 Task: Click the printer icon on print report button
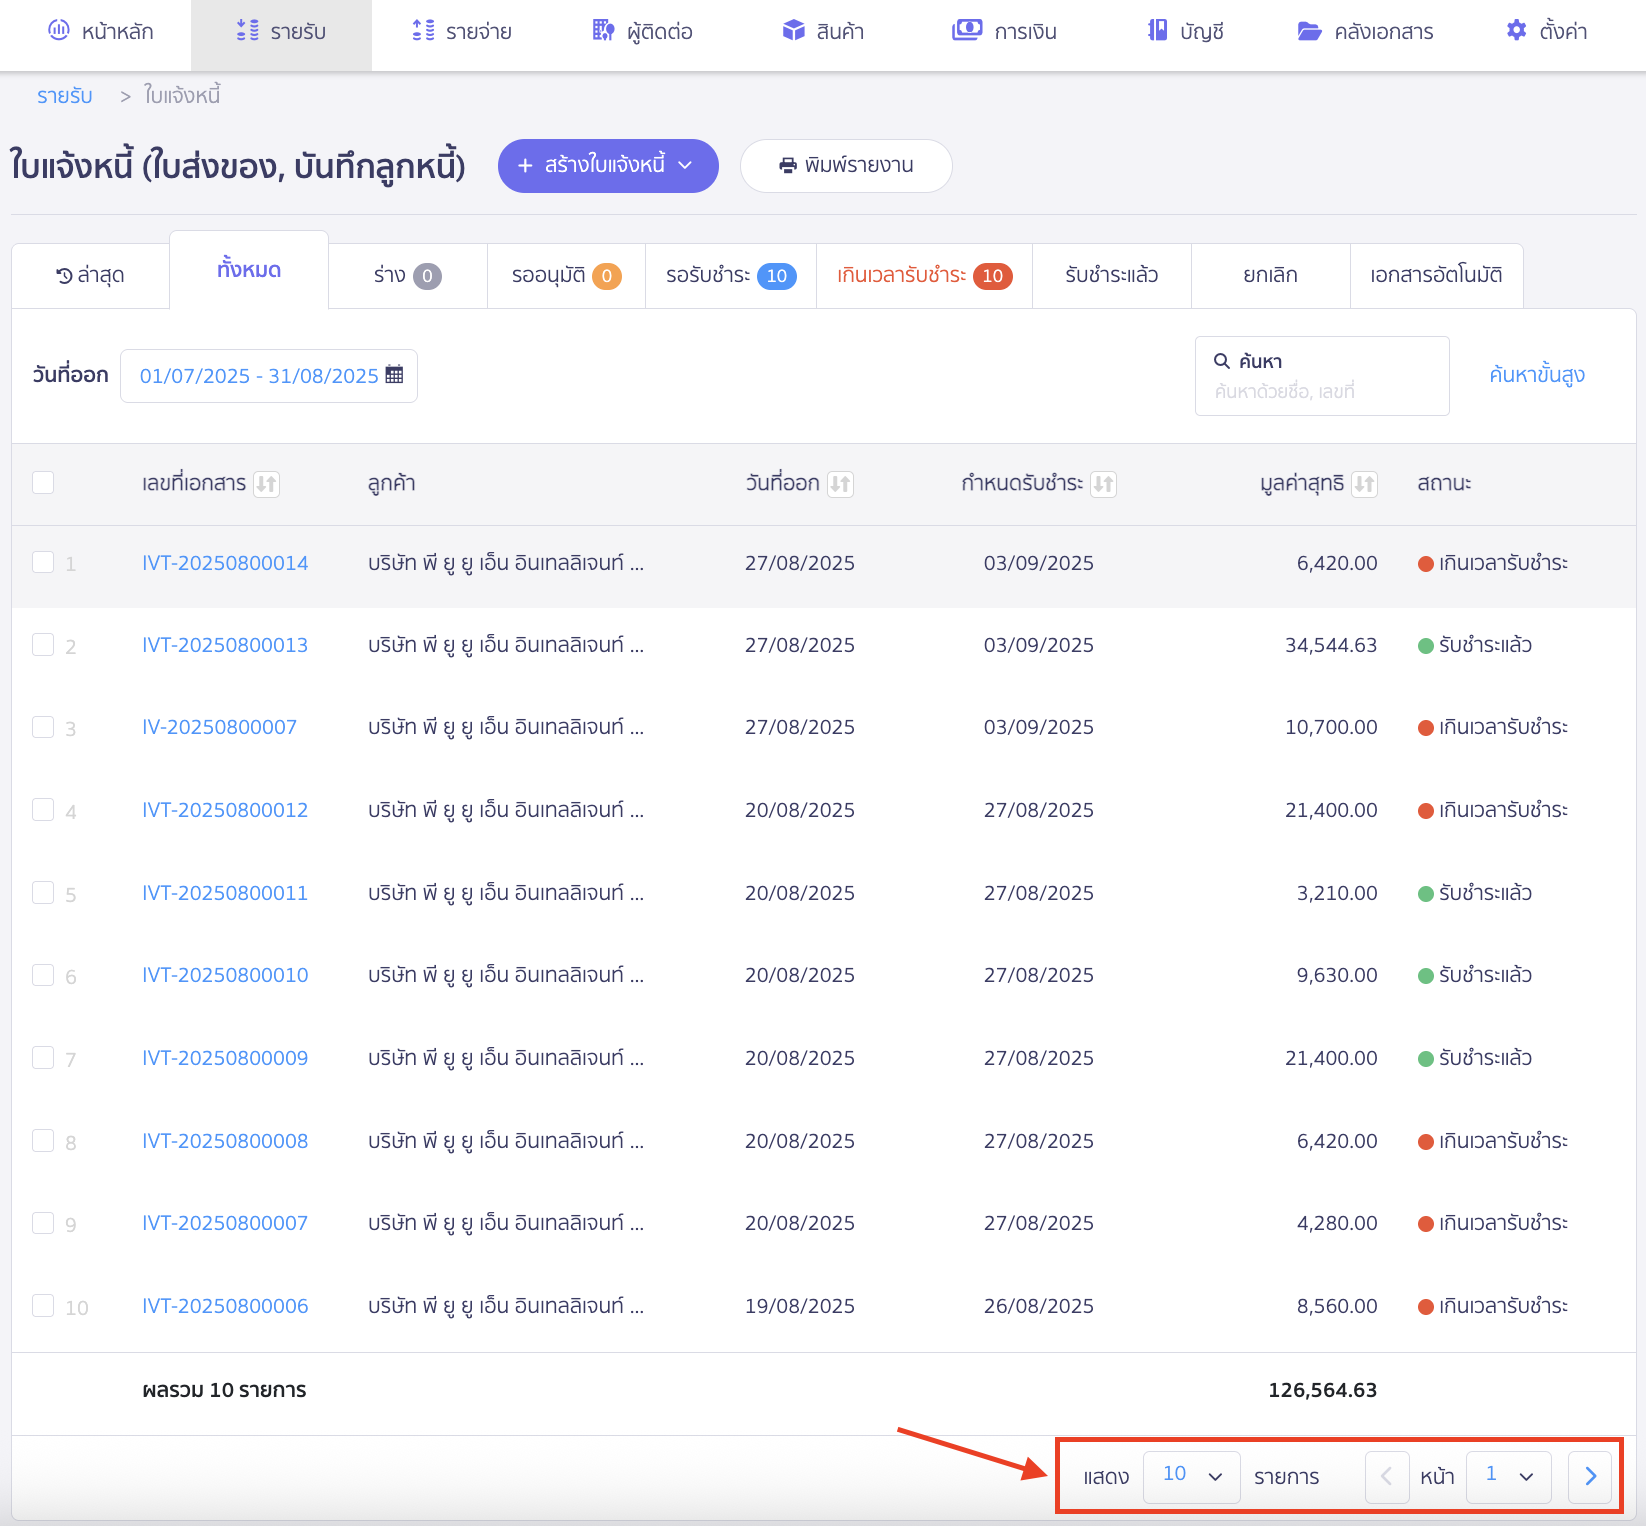[x=788, y=165]
